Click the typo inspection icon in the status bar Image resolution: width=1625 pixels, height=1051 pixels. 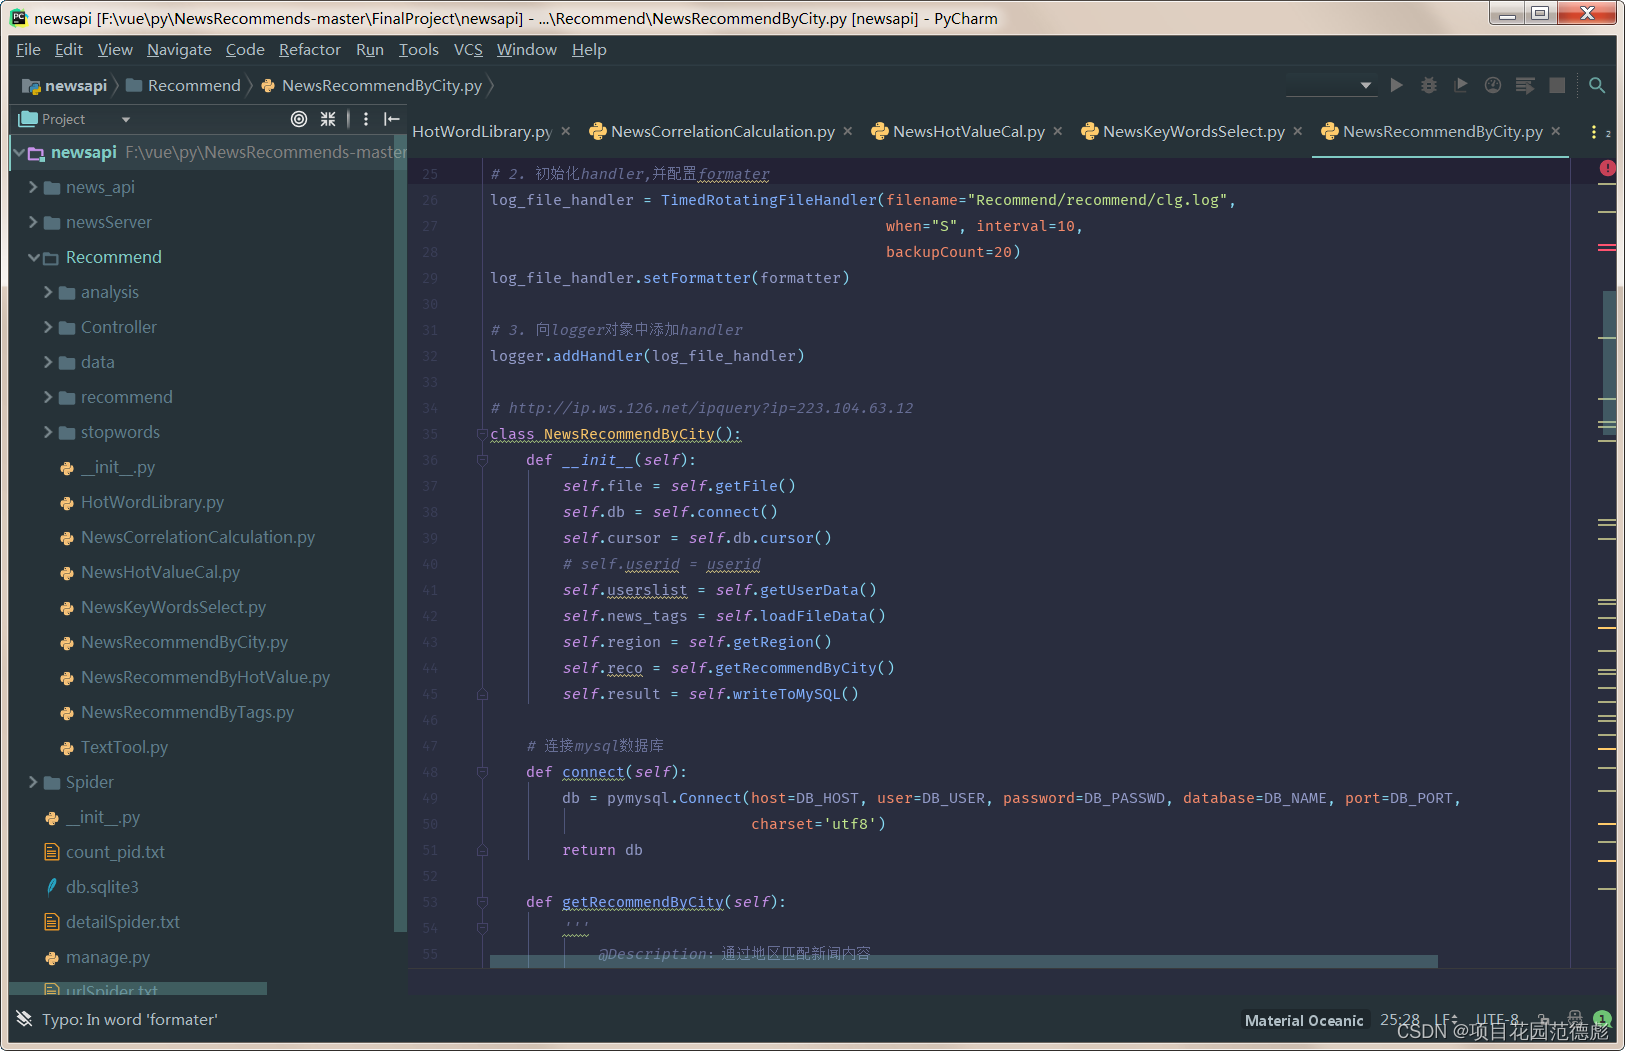24,1019
